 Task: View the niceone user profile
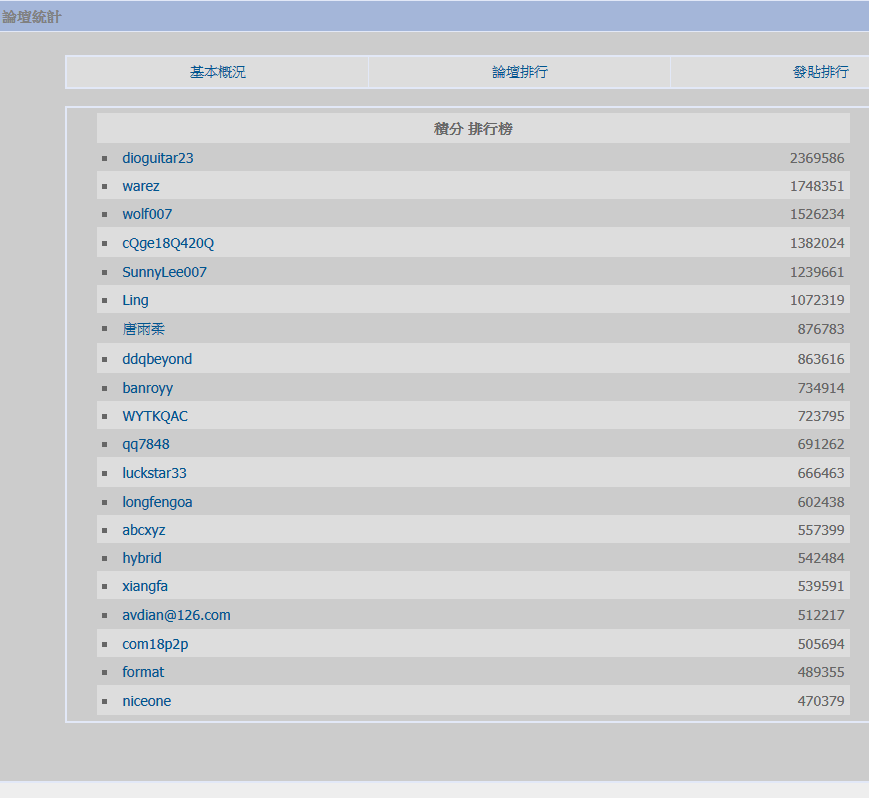[147, 701]
